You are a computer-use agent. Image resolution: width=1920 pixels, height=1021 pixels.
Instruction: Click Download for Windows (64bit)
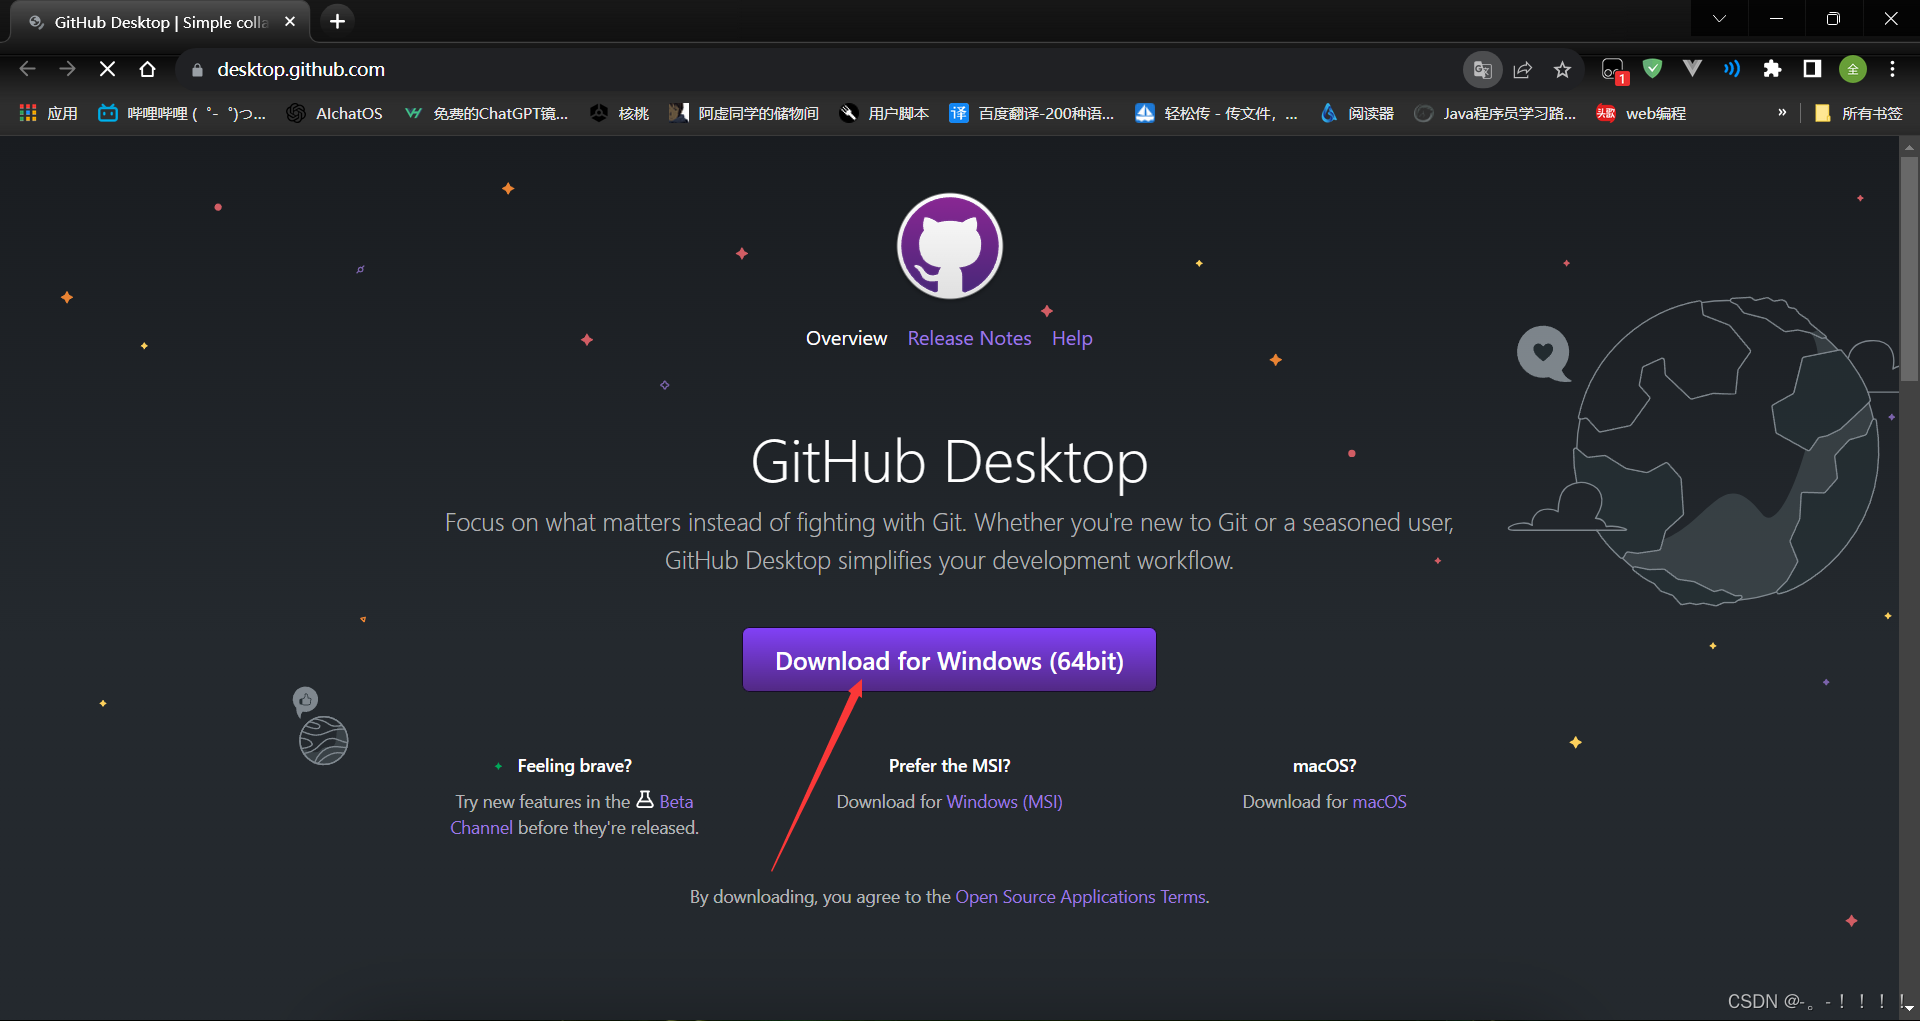click(949, 660)
